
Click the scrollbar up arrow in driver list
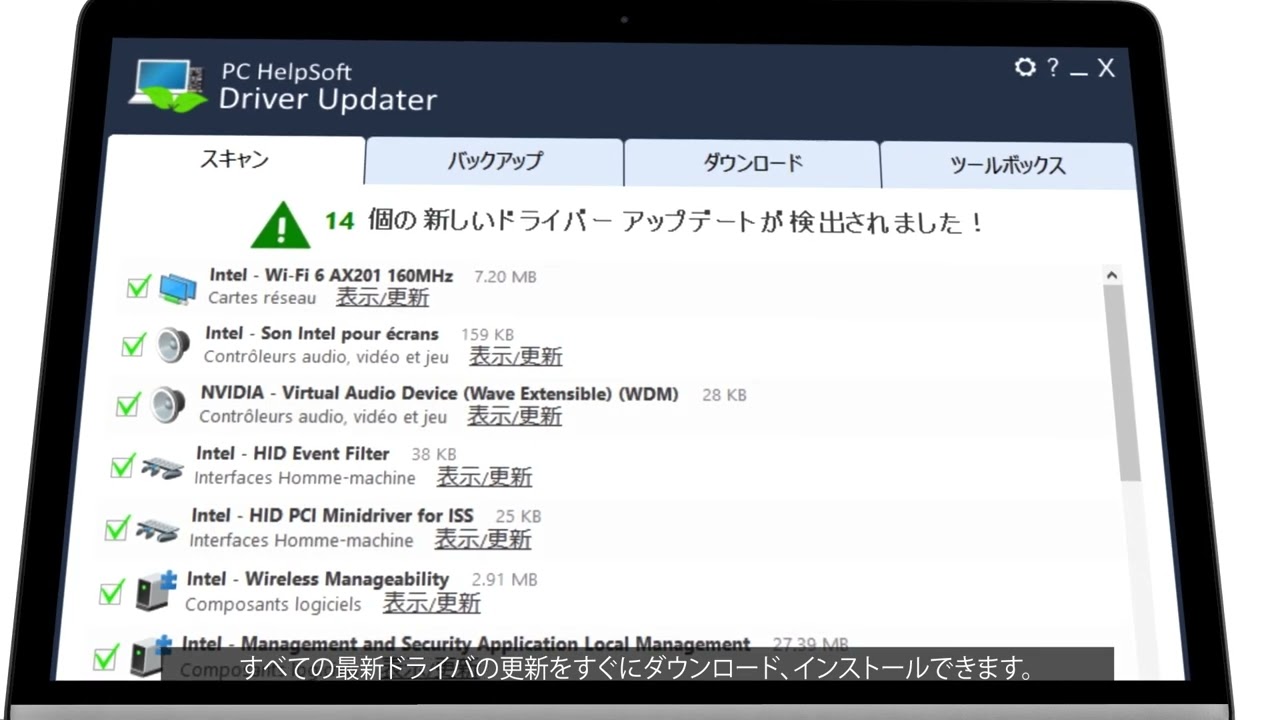click(1111, 274)
